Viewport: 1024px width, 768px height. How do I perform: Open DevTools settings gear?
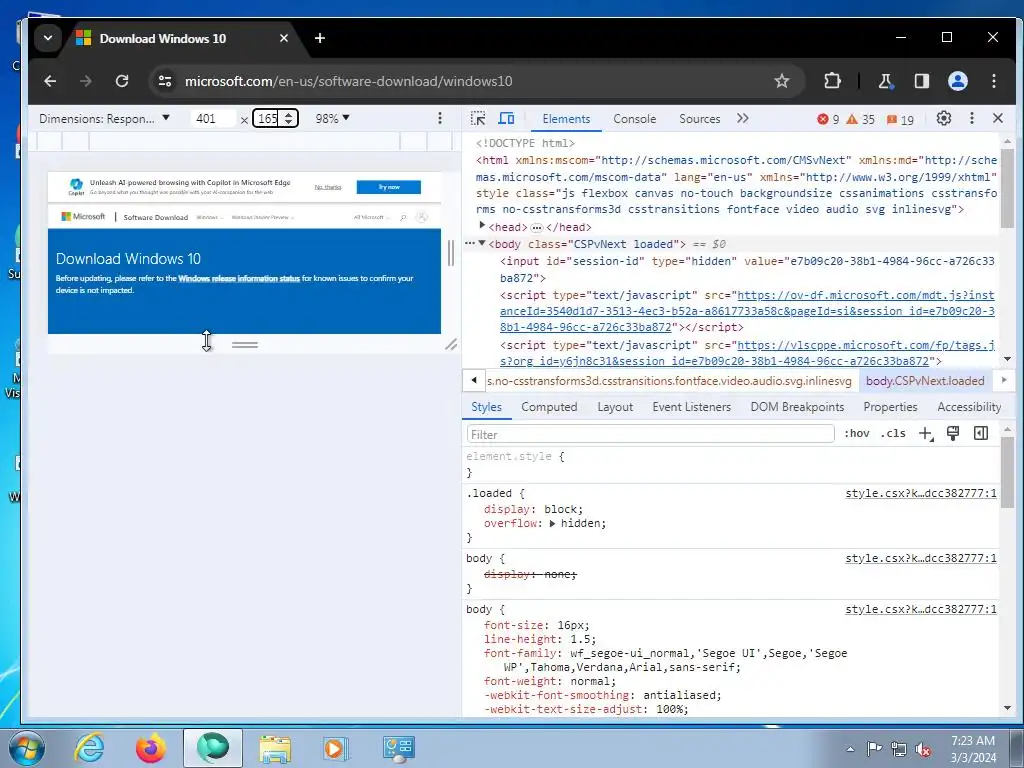[944, 118]
